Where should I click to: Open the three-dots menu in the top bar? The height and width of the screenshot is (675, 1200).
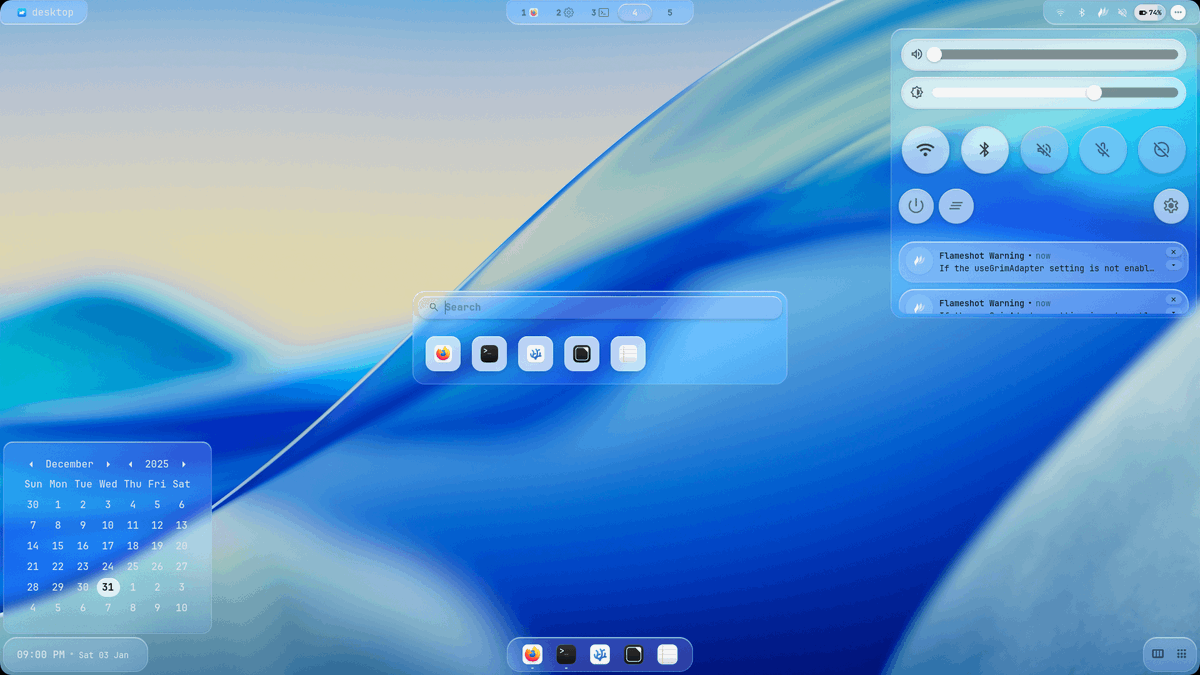pos(1178,13)
